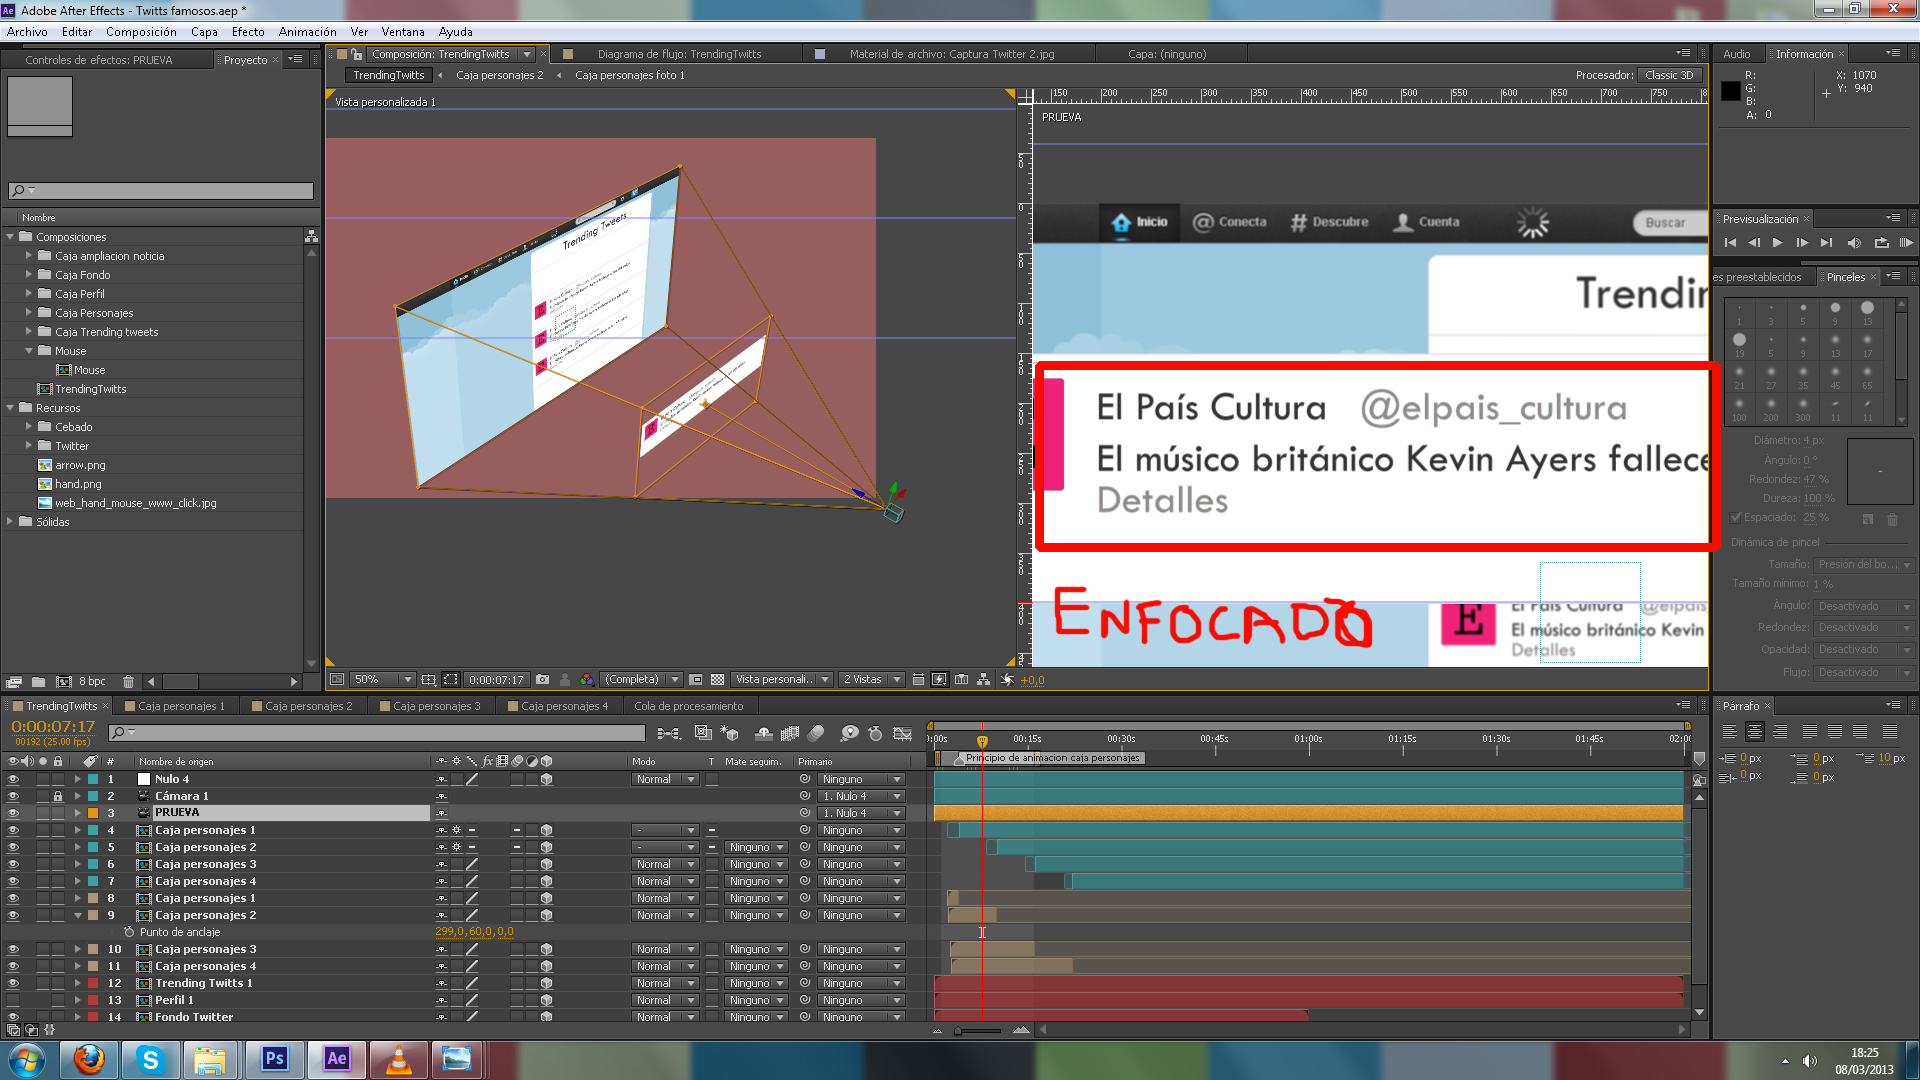Screen dimensions: 1920x1080
Task: Open the Animación menu
Action: click(307, 32)
